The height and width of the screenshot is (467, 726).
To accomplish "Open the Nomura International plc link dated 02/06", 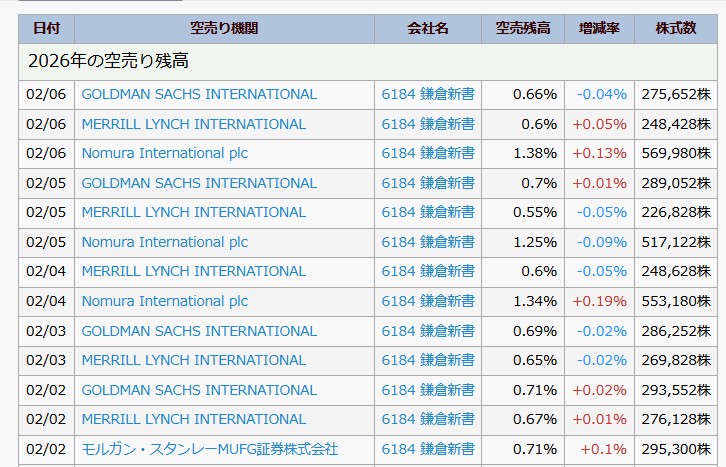I will [164, 153].
